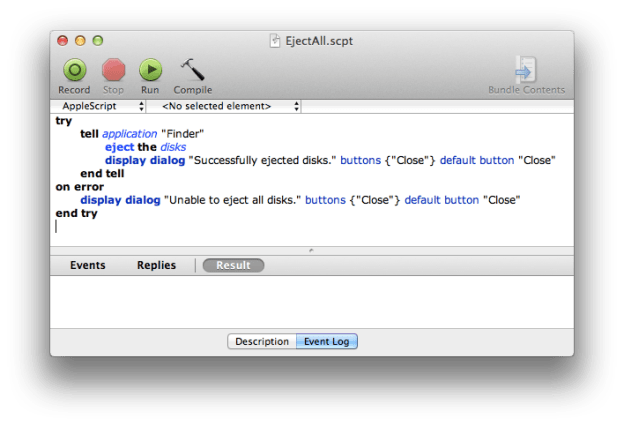Open the AppleScript language dropdown
Viewport: 624px width, 426px height.
pos(99,106)
